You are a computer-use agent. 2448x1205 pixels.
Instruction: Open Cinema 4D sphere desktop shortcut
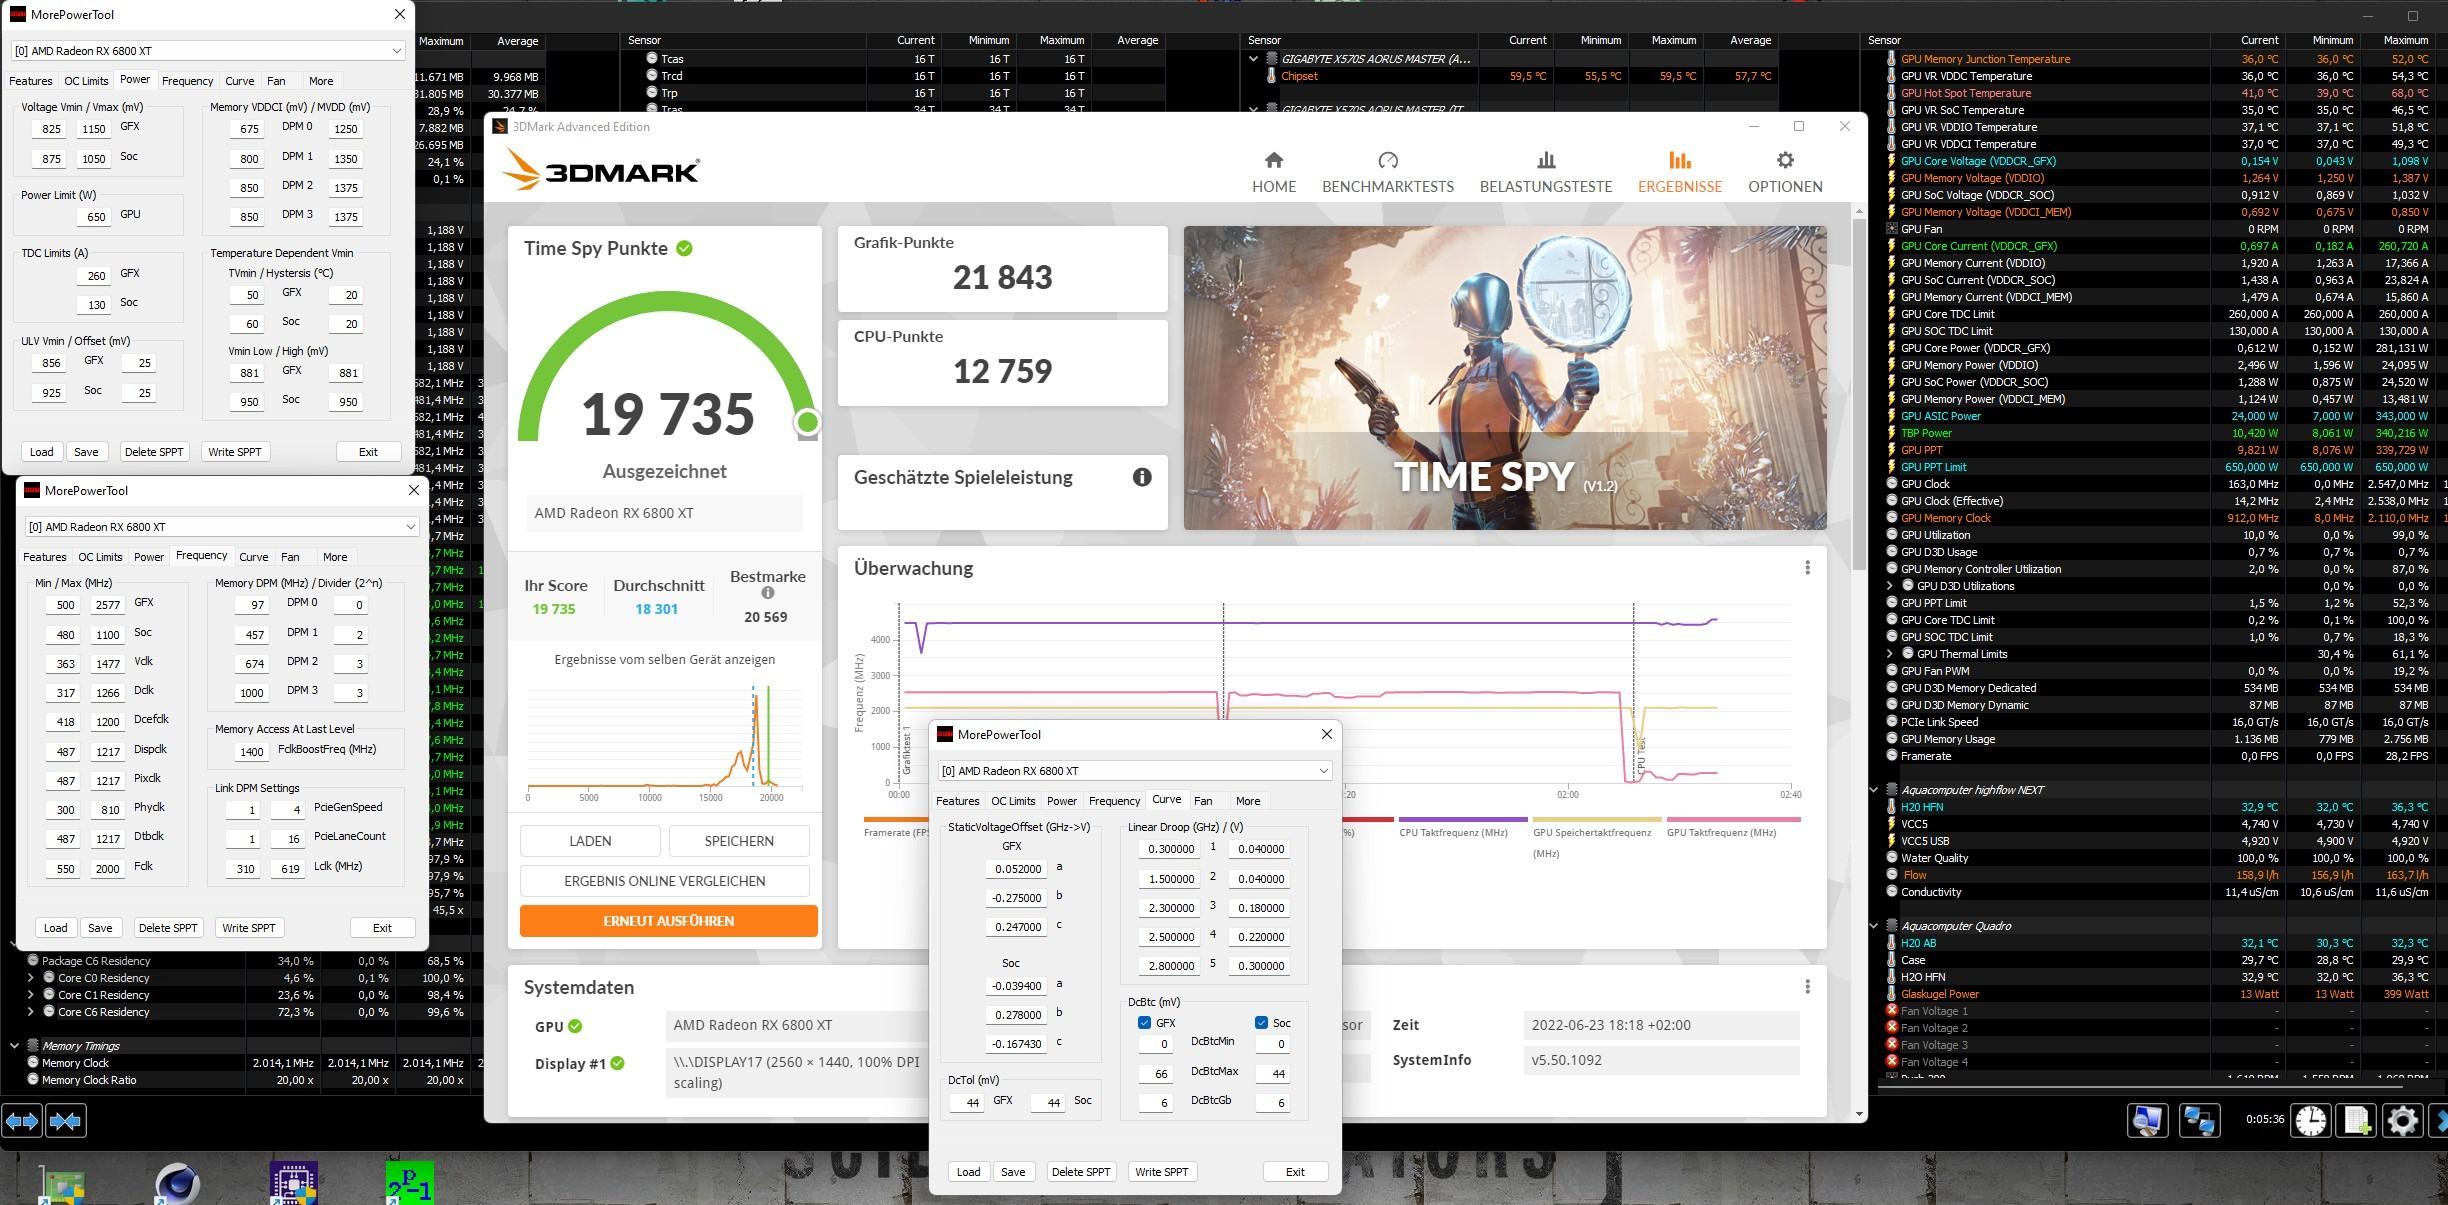coord(178,1184)
